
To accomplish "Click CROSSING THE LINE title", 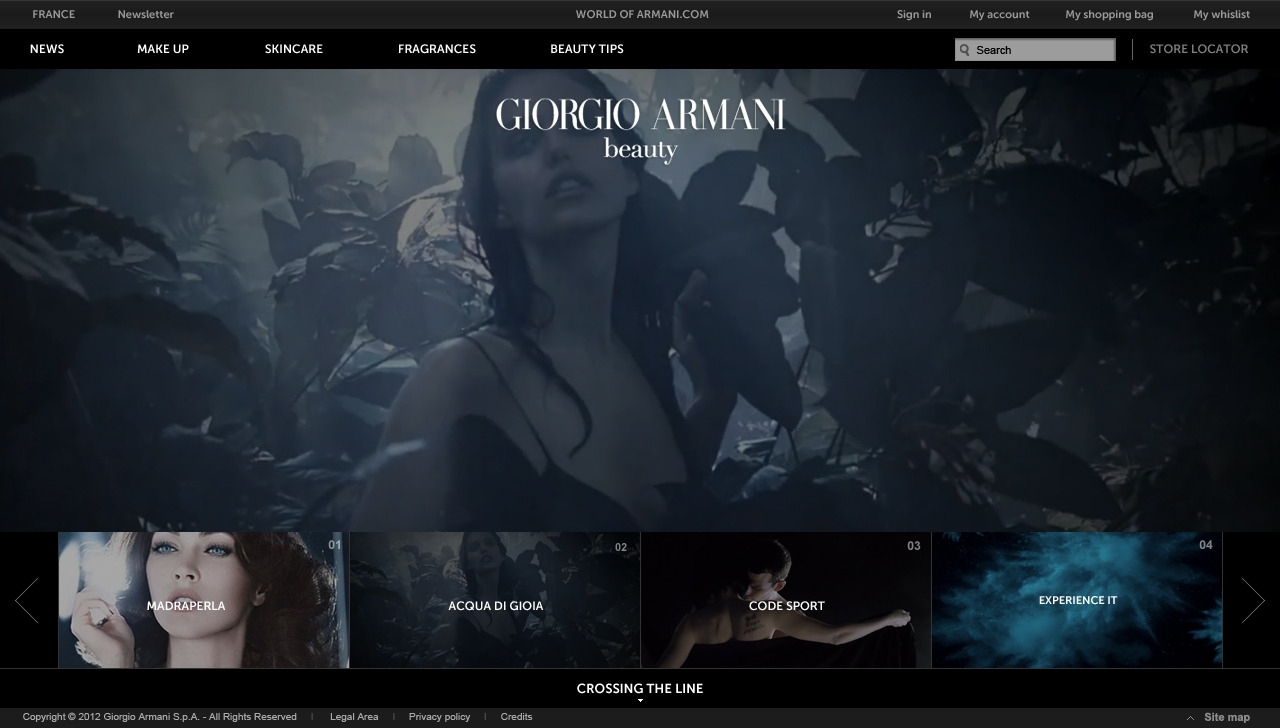I will tap(640, 688).
